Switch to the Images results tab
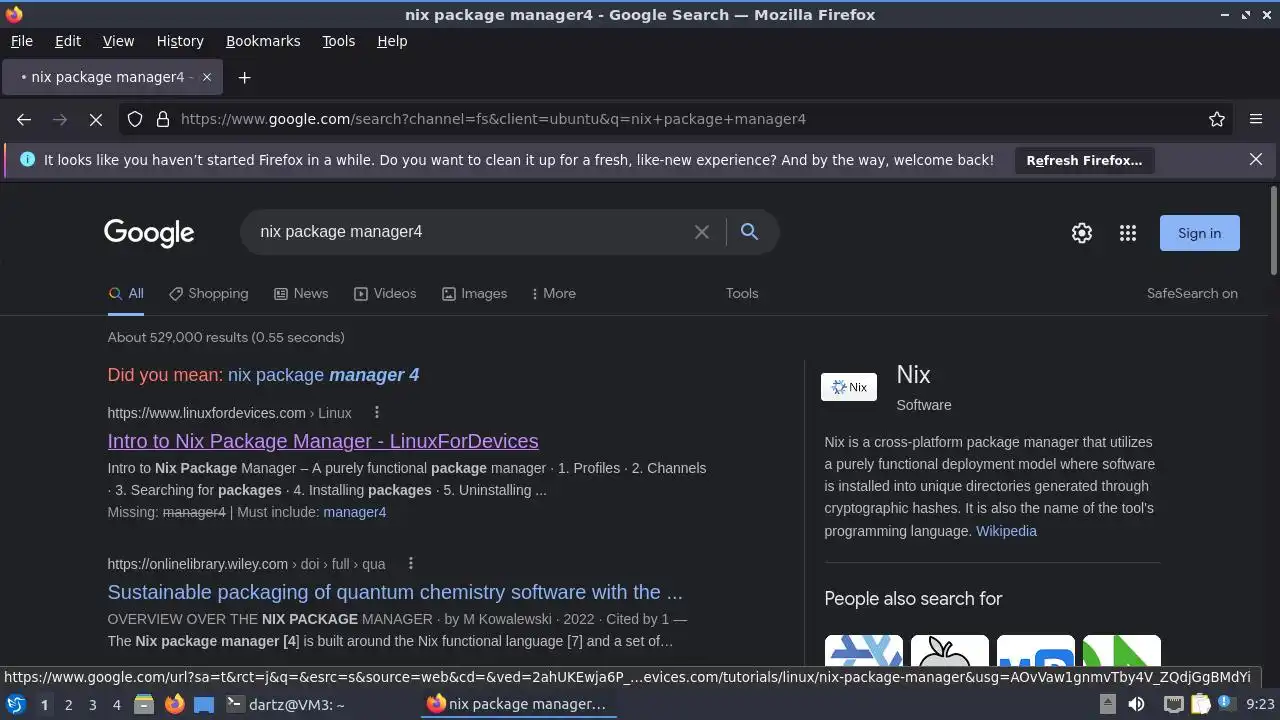The height and width of the screenshot is (720, 1280). point(474,293)
